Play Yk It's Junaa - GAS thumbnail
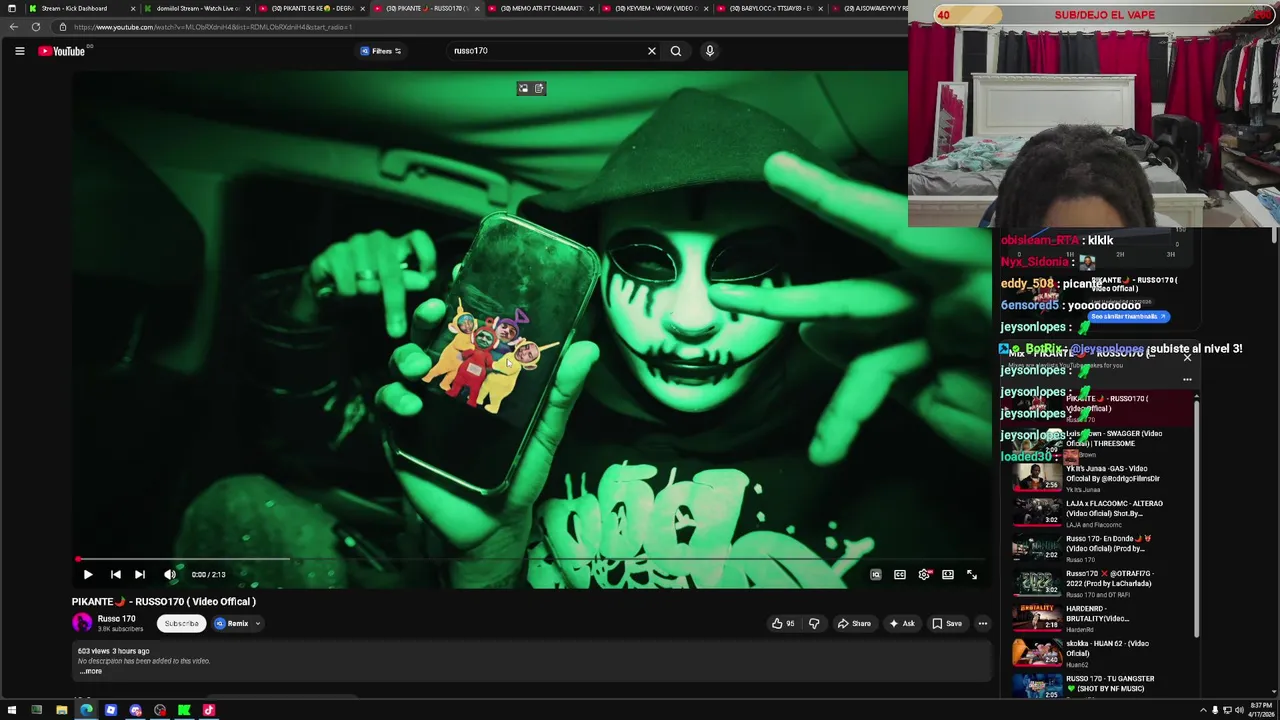The width and height of the screenshot is (1280, 720). 1037,478
